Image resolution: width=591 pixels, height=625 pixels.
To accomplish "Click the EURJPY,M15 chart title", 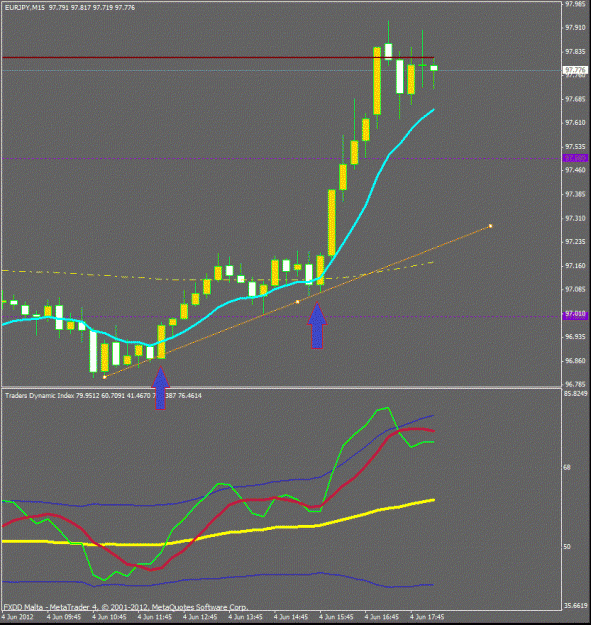I will pyautogui.click(x=25, y=8).
